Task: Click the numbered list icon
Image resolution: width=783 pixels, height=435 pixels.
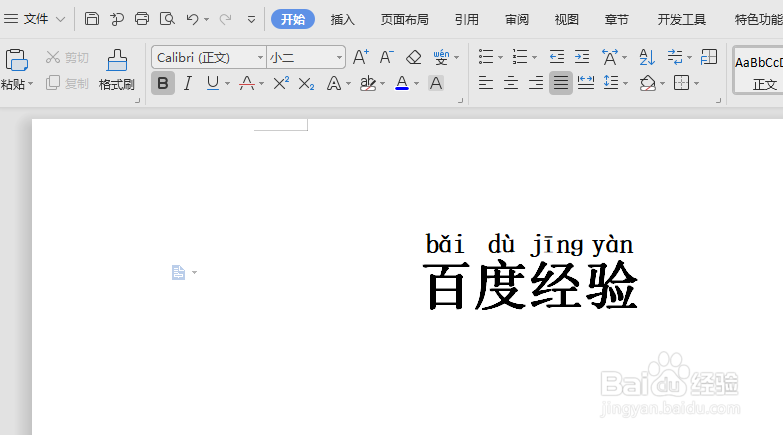Action: 520,57
